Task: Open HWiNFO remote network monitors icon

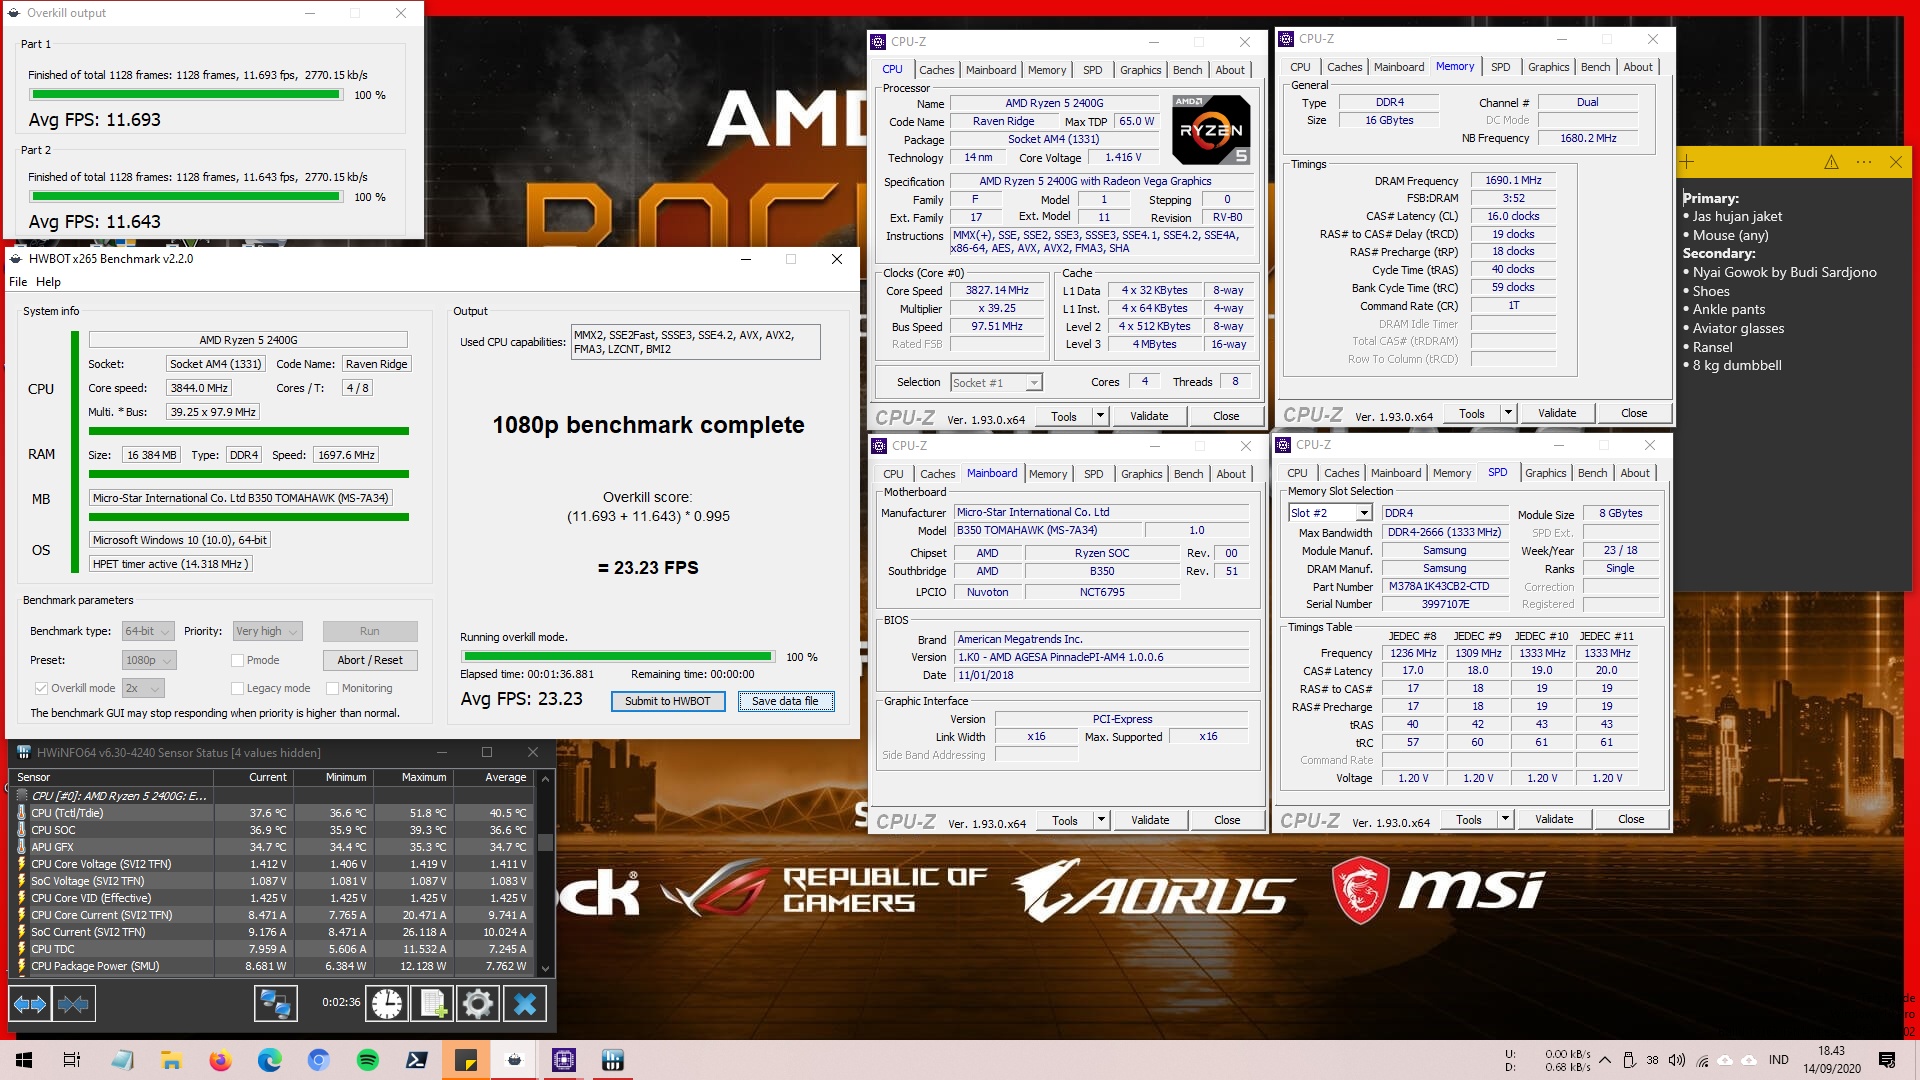Action: point(275,1003)
